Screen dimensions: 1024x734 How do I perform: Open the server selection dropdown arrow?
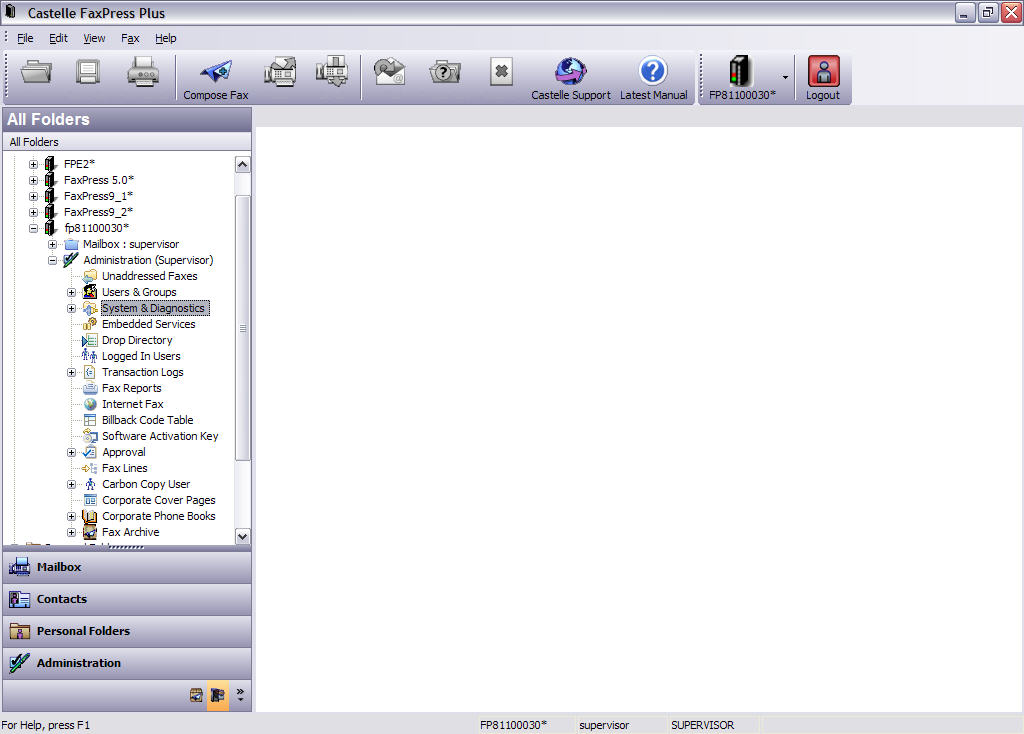[785, 77]
